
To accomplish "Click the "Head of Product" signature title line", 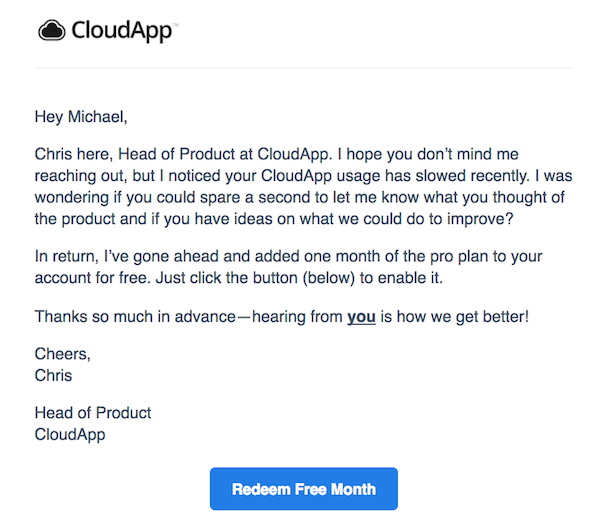I will pos(93,413).
